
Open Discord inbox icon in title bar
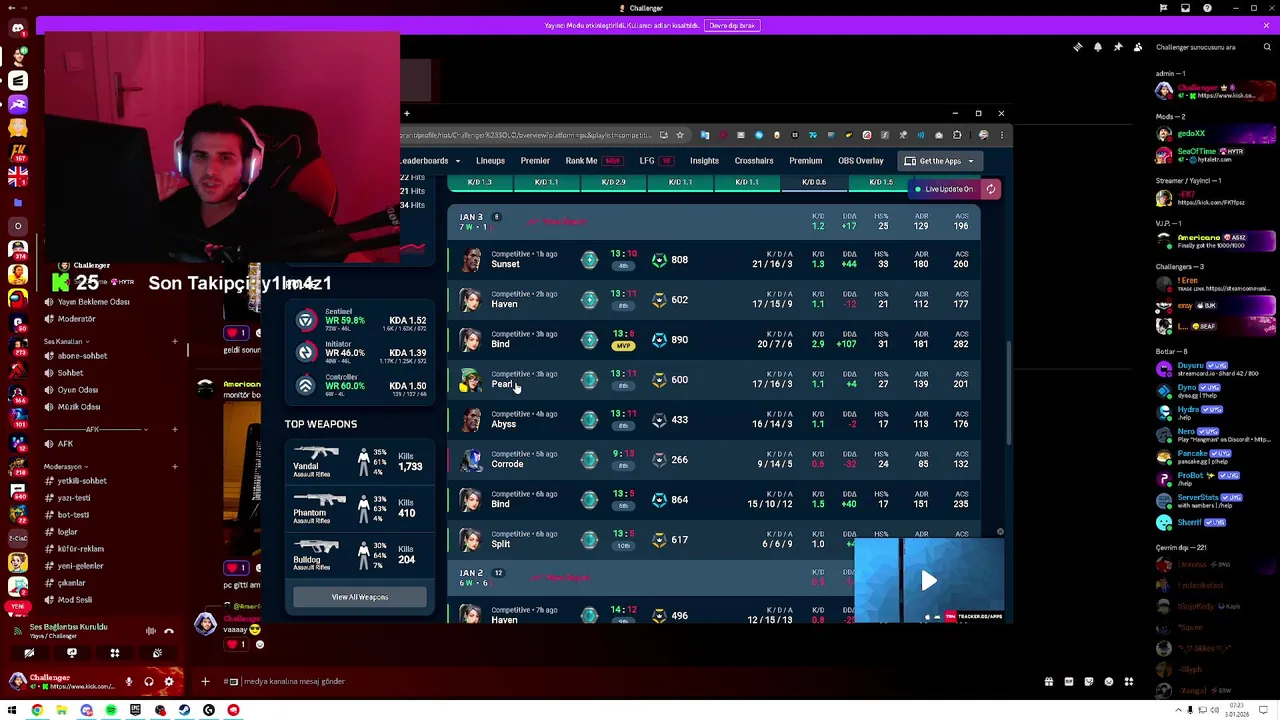click(x=1185, y=8)
